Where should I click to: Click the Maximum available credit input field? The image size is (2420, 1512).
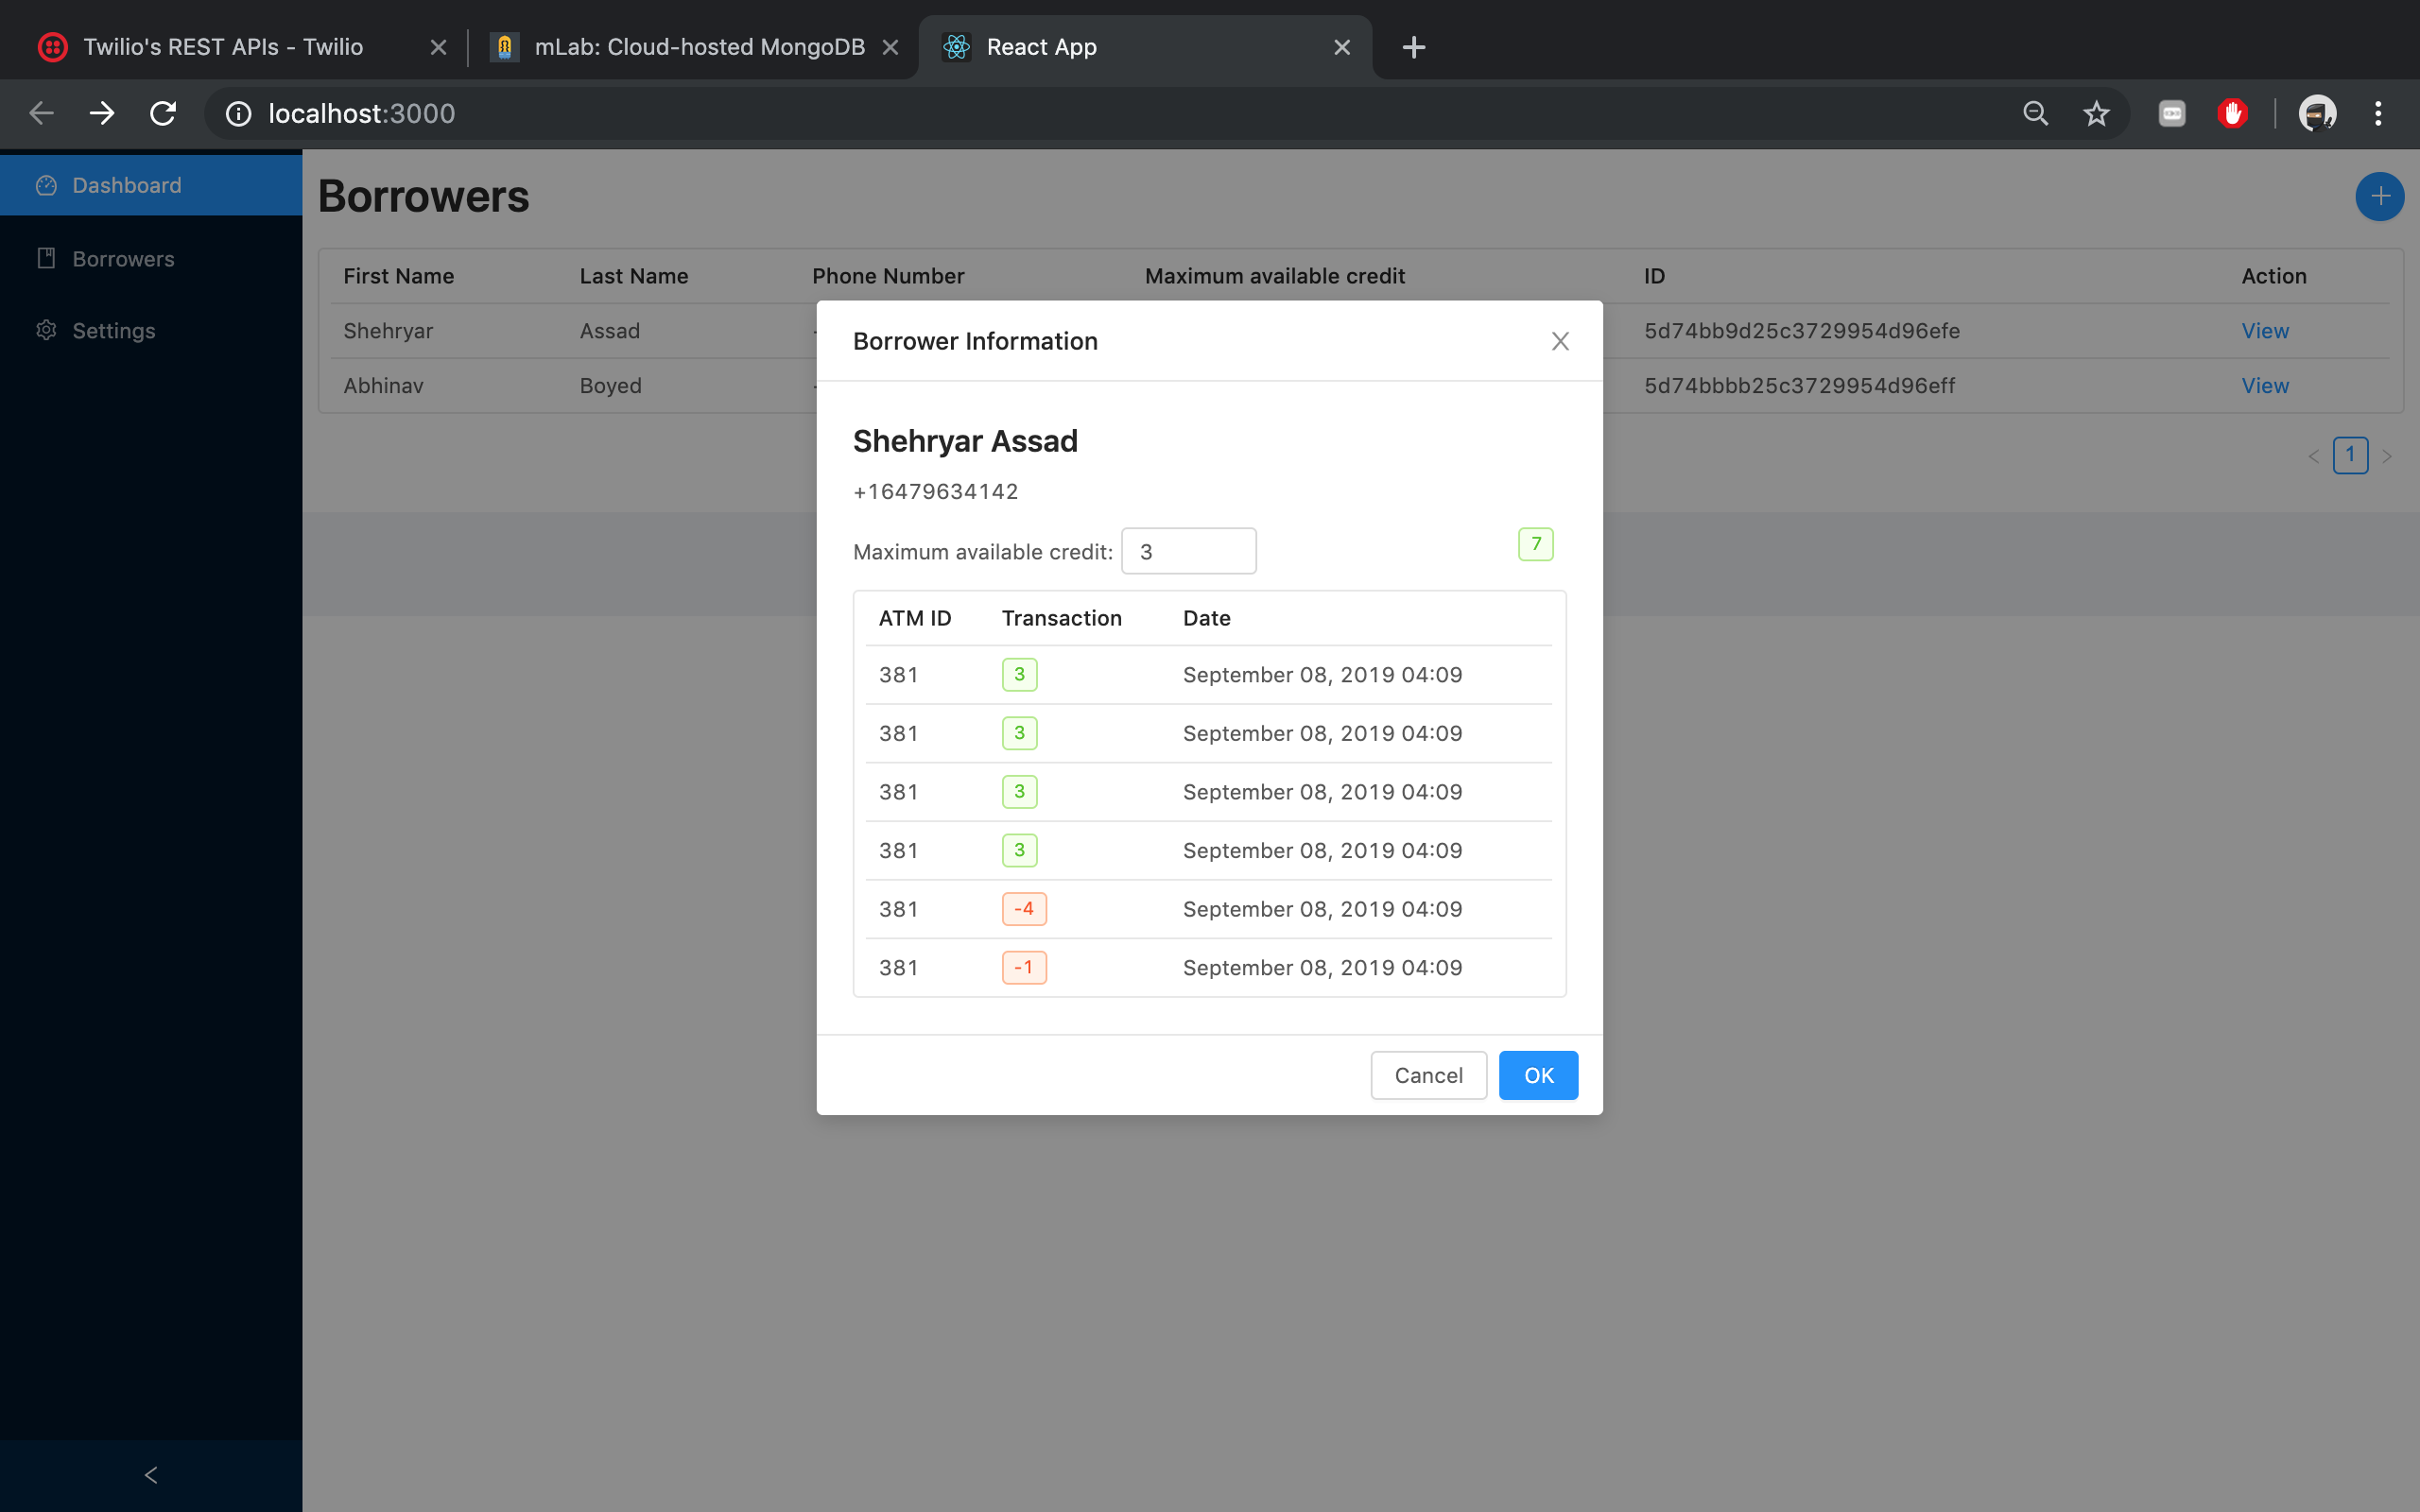coord(1188,552)
